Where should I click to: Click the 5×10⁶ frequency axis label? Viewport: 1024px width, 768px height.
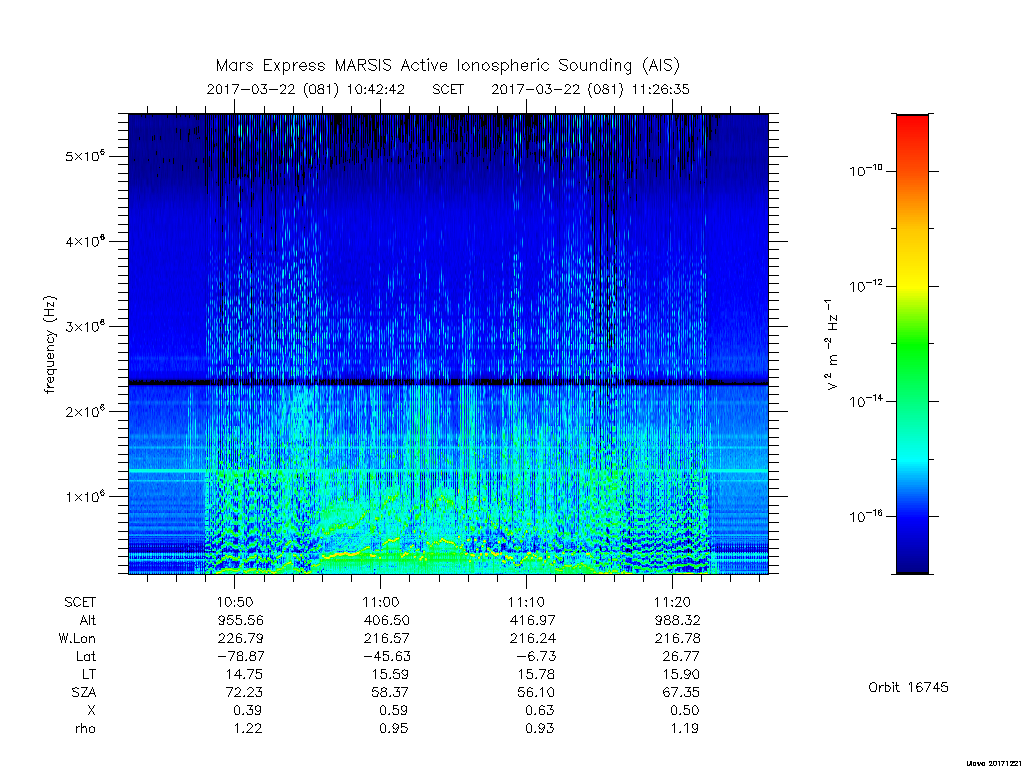pos(86,155)
